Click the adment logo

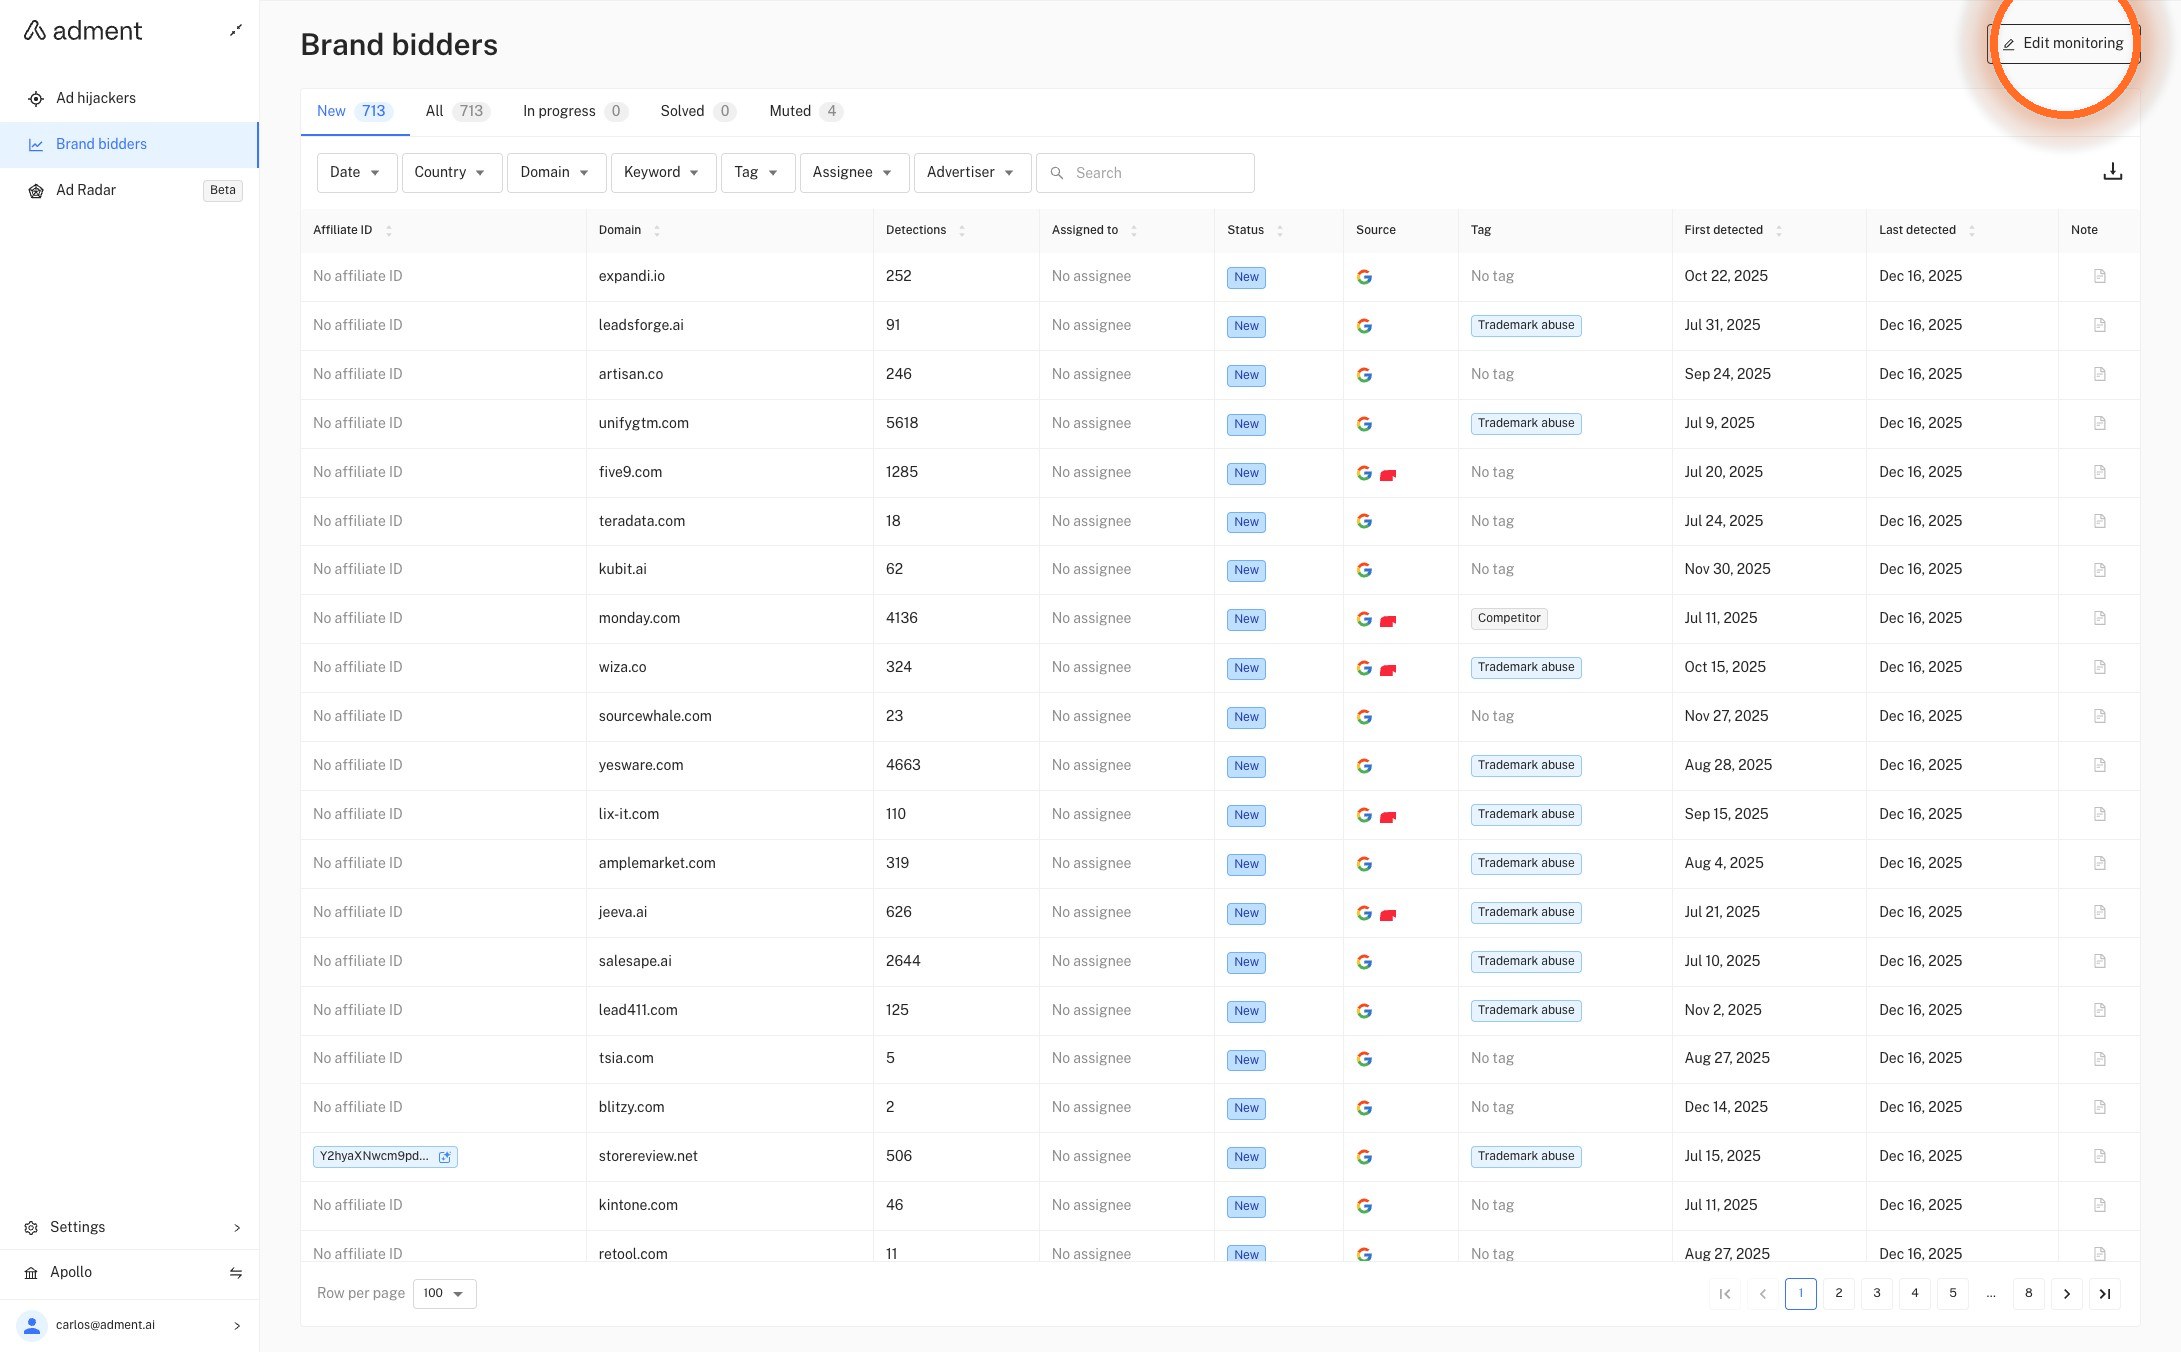(83, 31)
